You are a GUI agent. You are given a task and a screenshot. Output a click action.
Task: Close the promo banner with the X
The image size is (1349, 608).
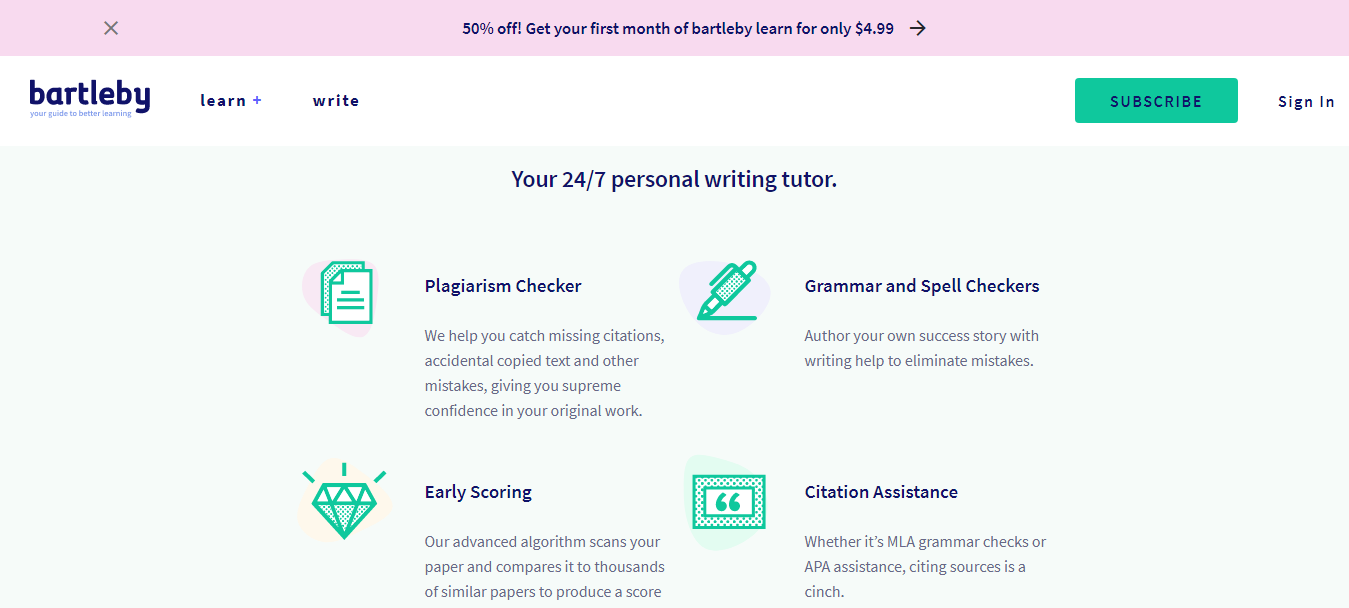[x=111, y=28]
